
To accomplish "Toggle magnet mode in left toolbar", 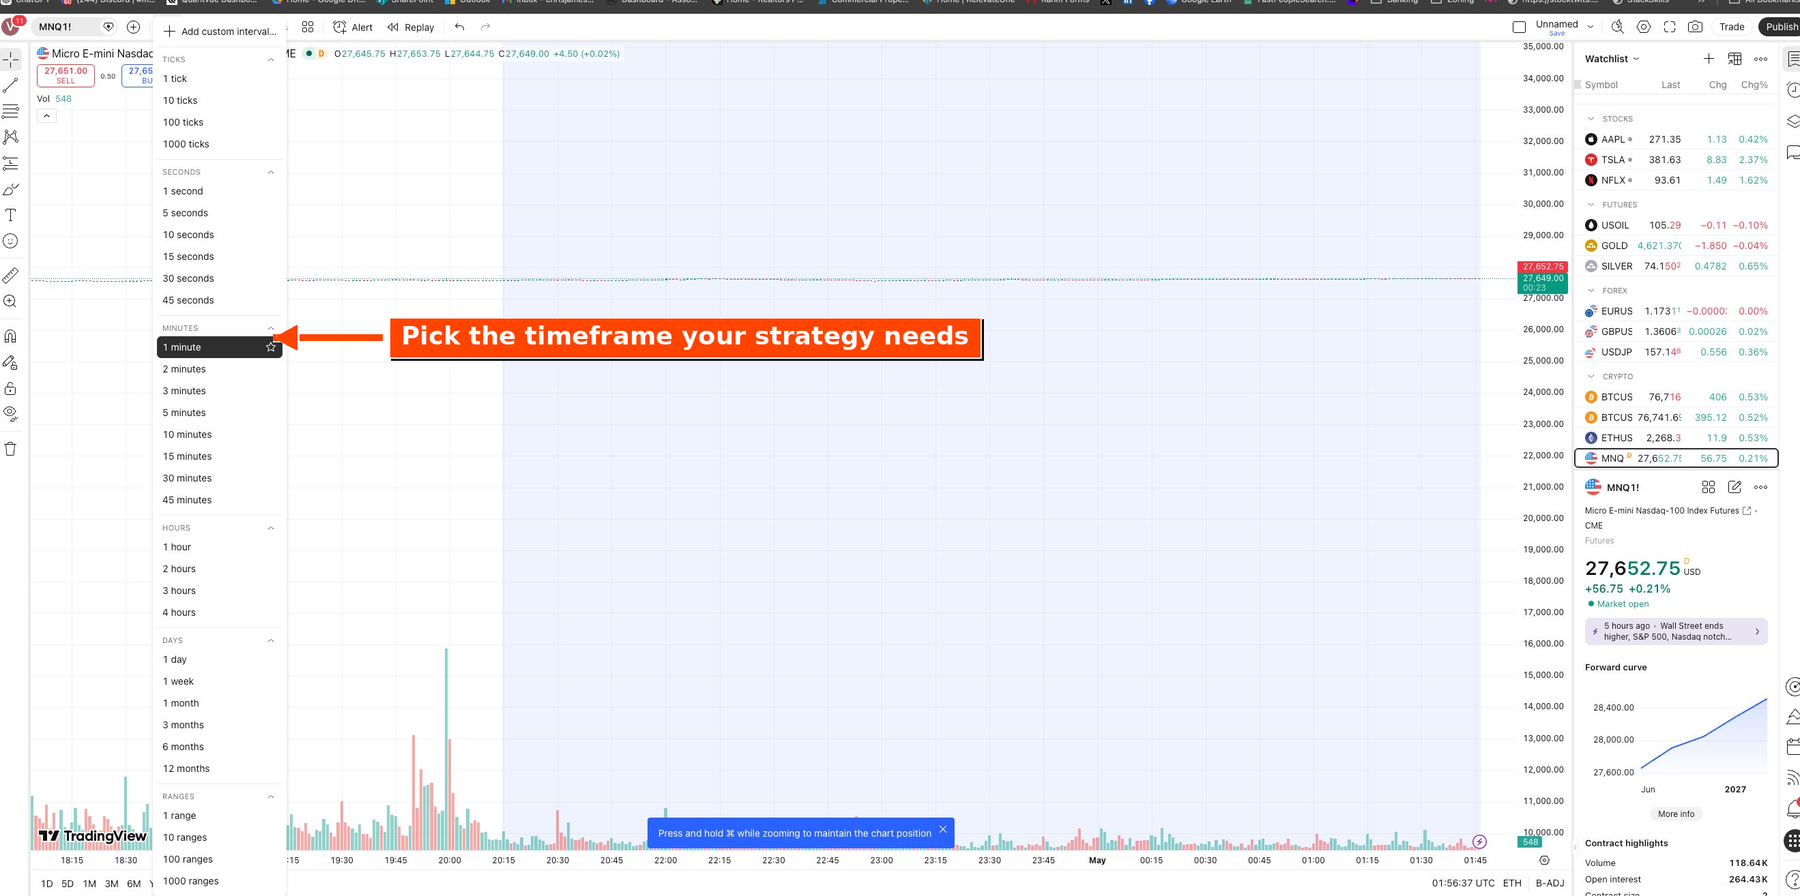I will (11, 336).
